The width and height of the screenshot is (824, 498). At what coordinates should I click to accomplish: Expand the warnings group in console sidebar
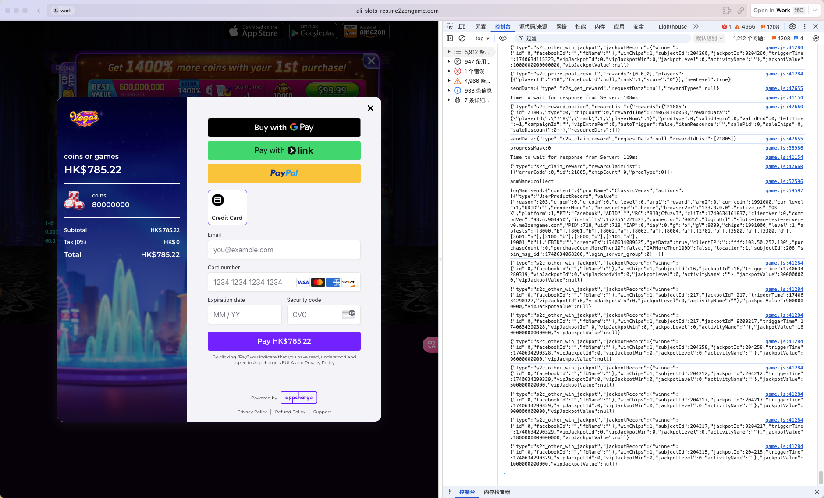pos(449,81)
